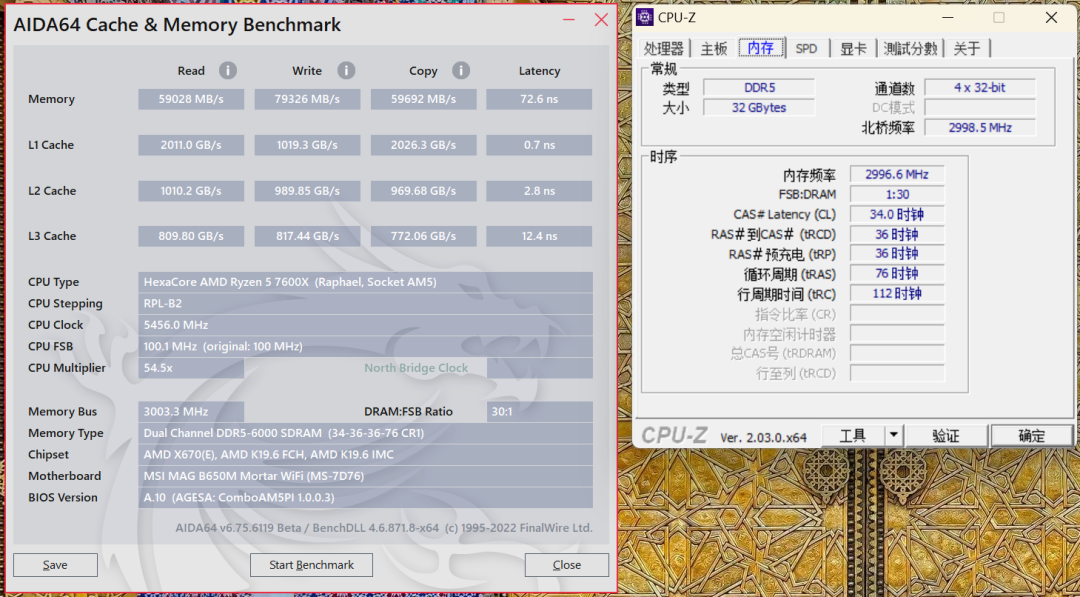Click the empty North Bridge Clock field
Image resolution: width=1080 pixels, height=597 pixels.
(539, 368)
